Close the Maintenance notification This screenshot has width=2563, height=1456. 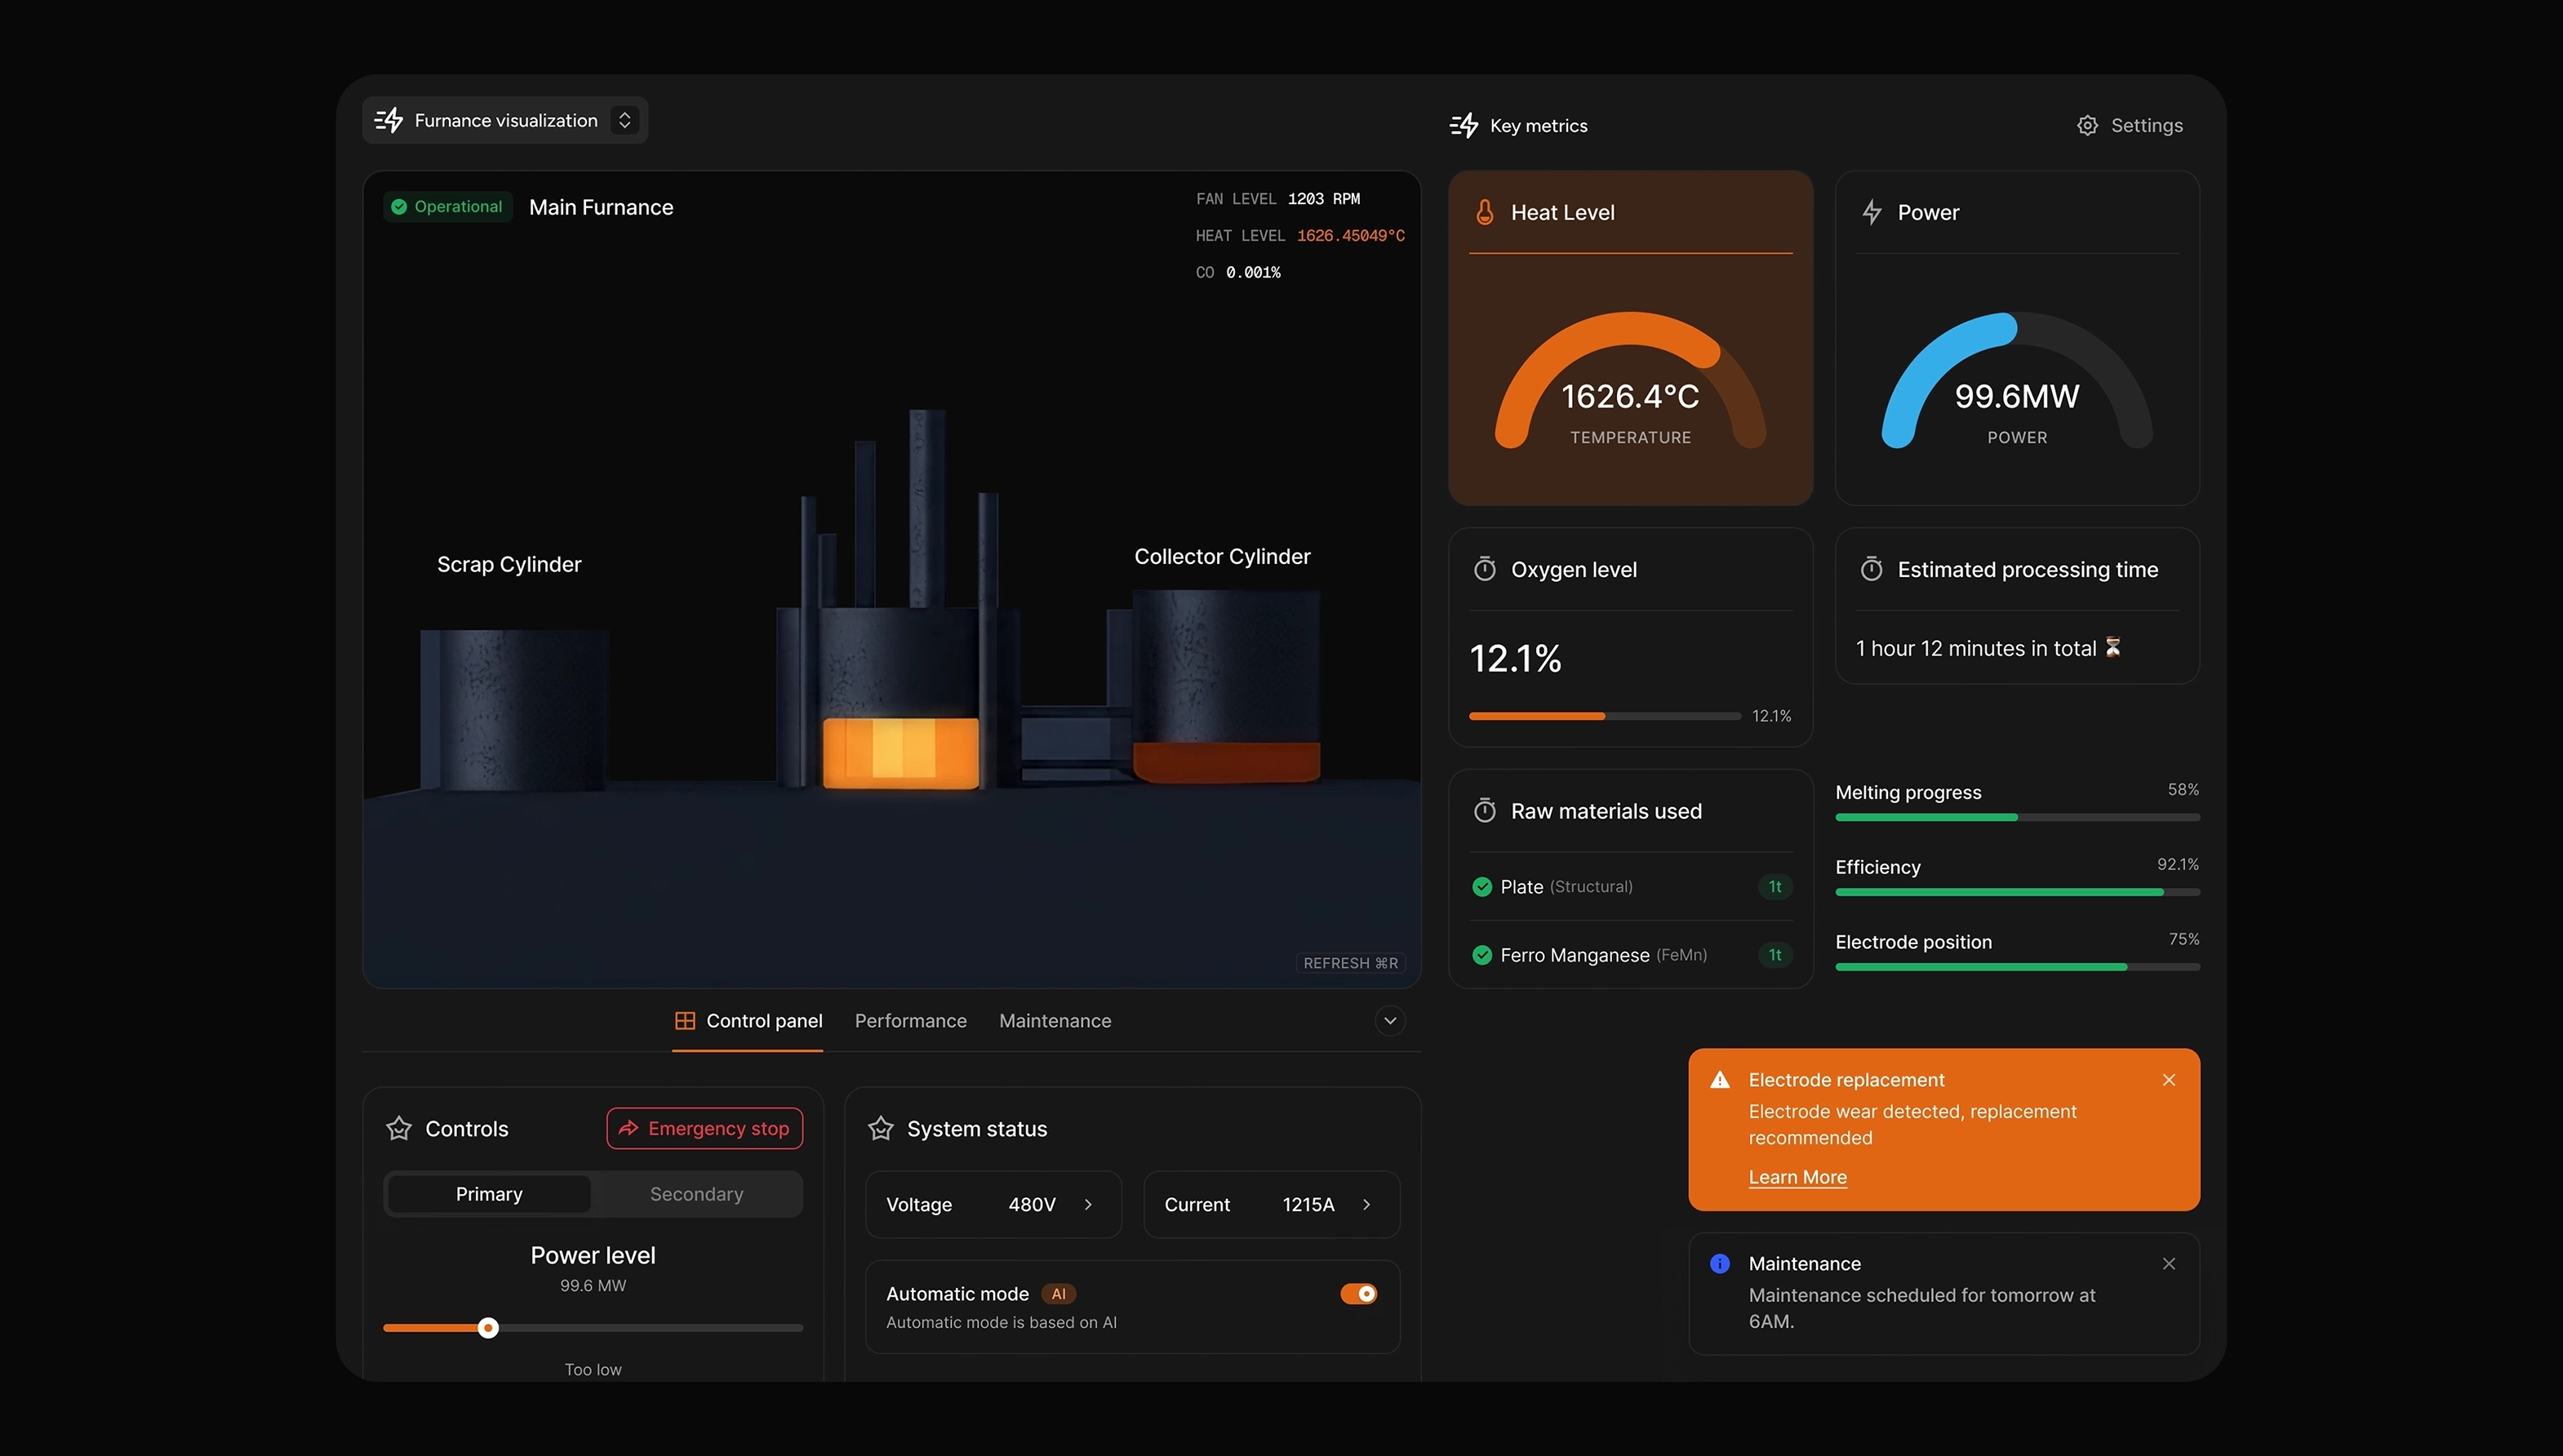[2168, 1264]
